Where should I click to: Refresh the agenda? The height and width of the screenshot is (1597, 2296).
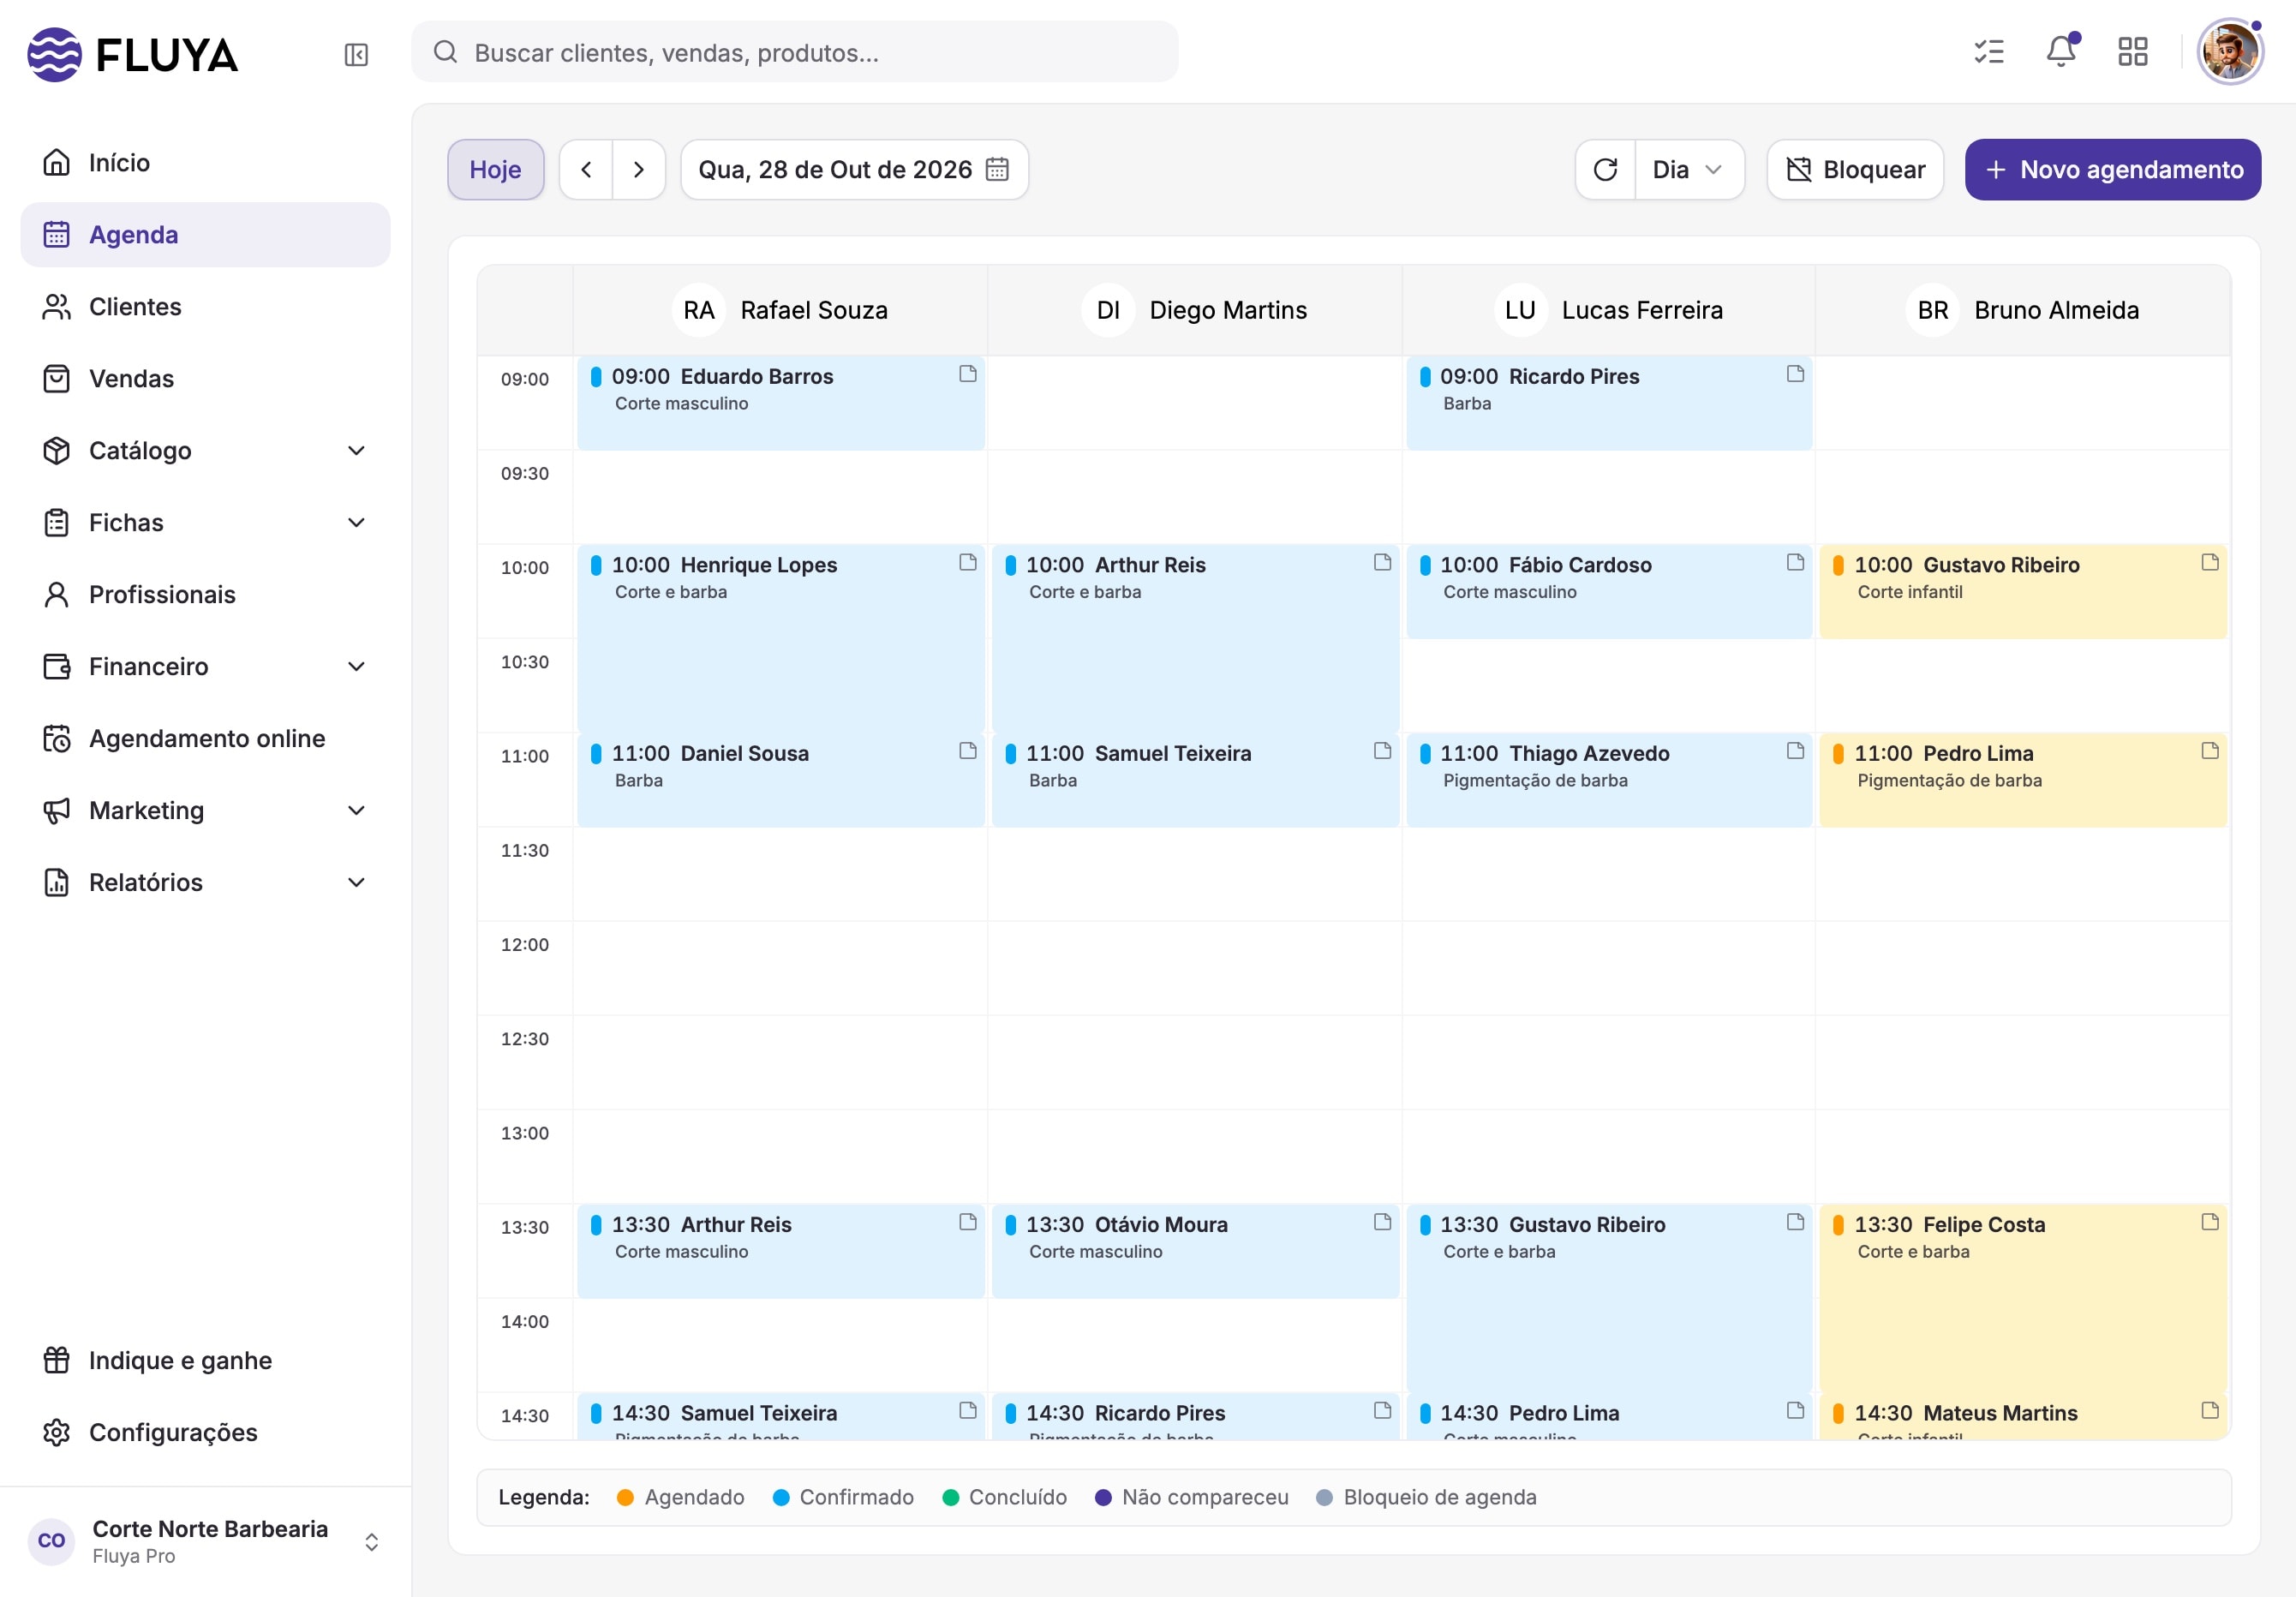coord(1605,170)
